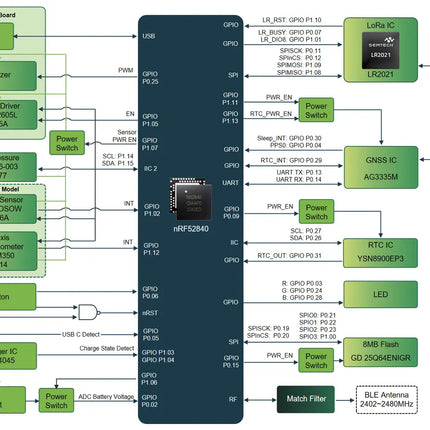
Task: Select the RTC IC YSN8900EP3 block
Action: pos(380,253)
